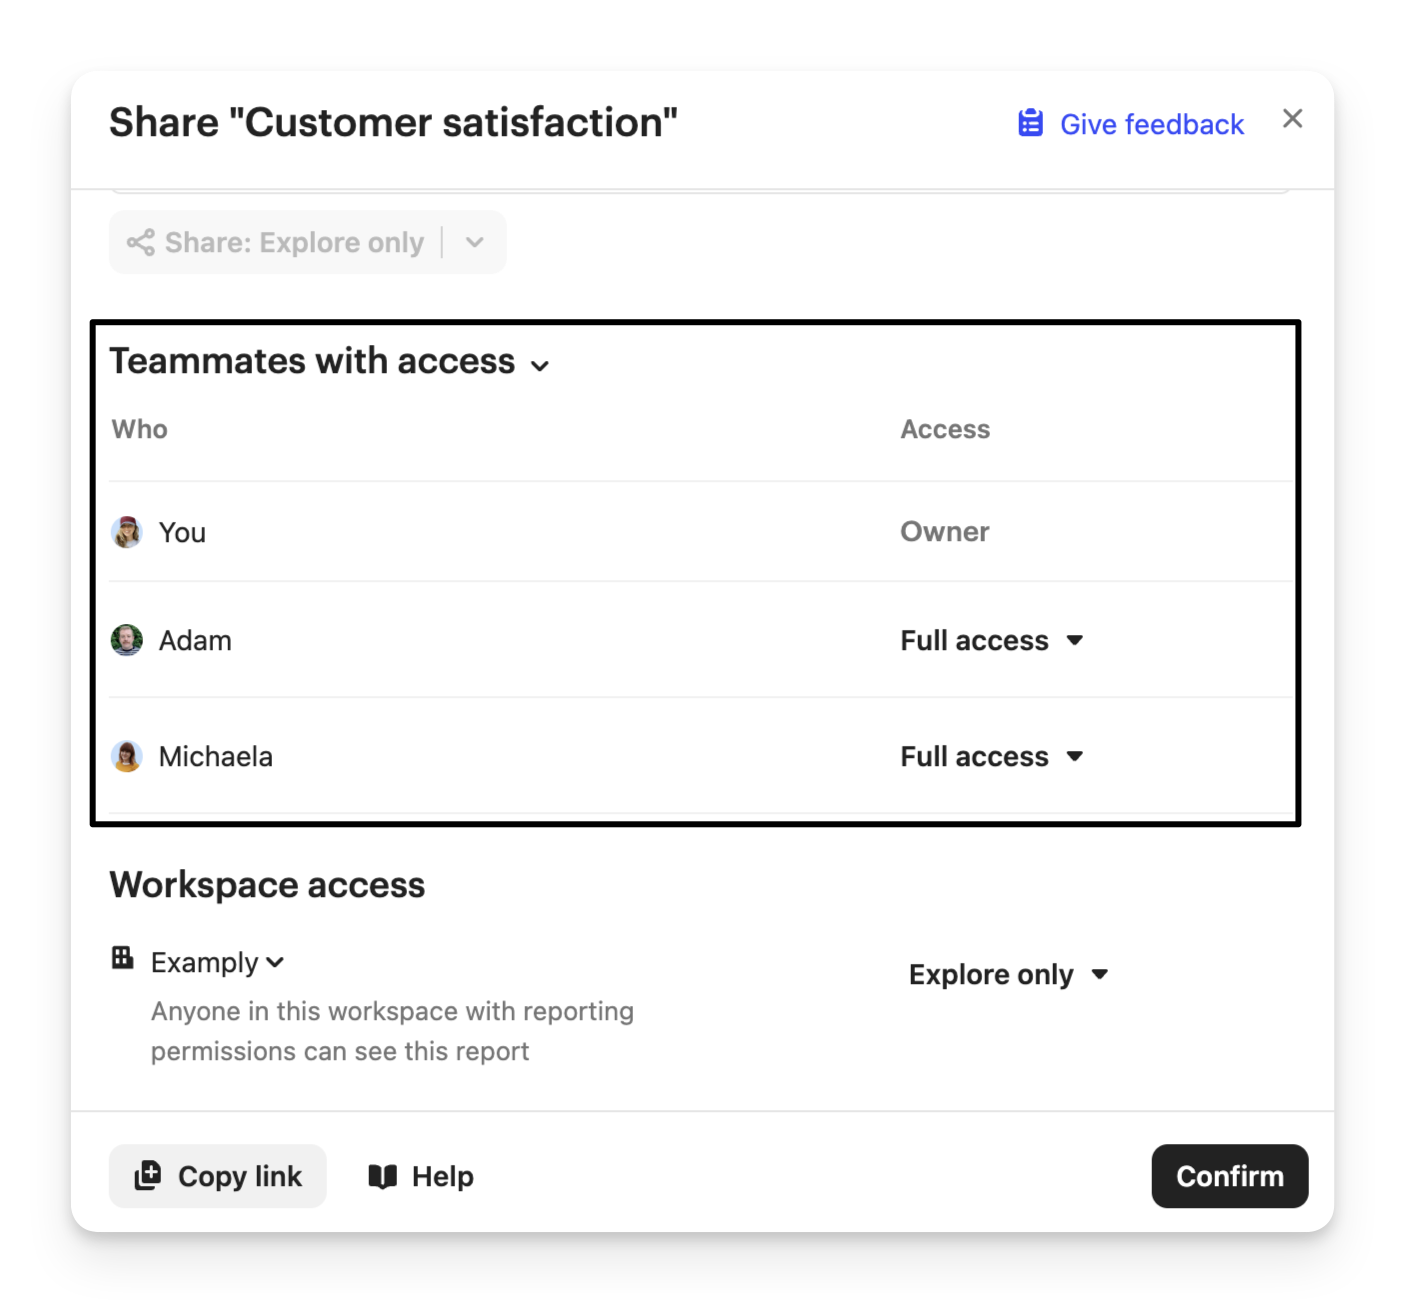This screenshot has width=1405, height=1303.
Task: Click the Copy link button
Action: [218, 1176]
